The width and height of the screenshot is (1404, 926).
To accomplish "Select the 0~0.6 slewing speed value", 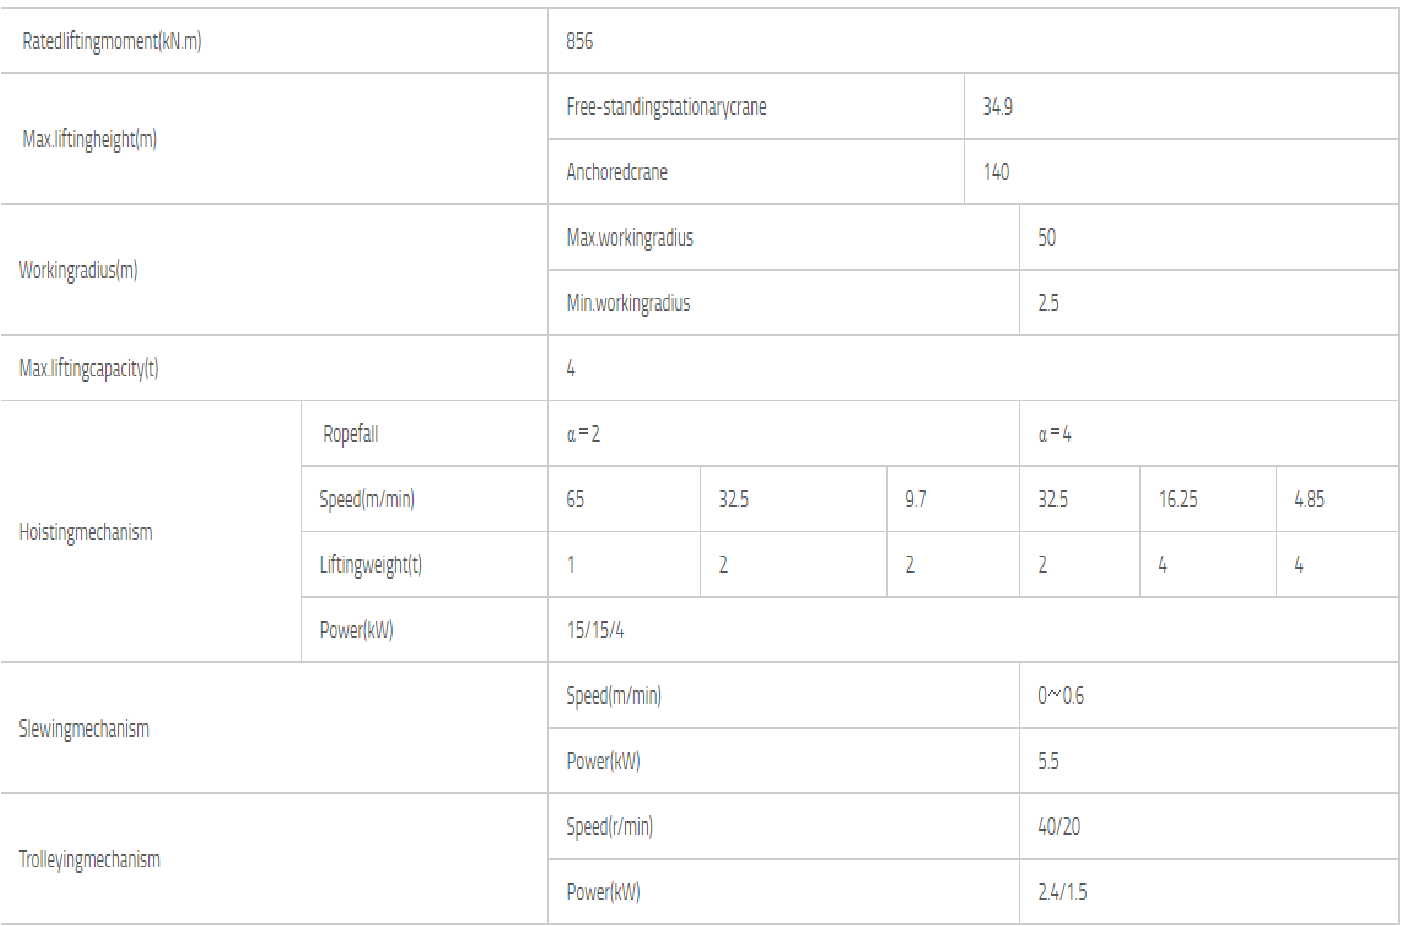I will [1061, 696].
